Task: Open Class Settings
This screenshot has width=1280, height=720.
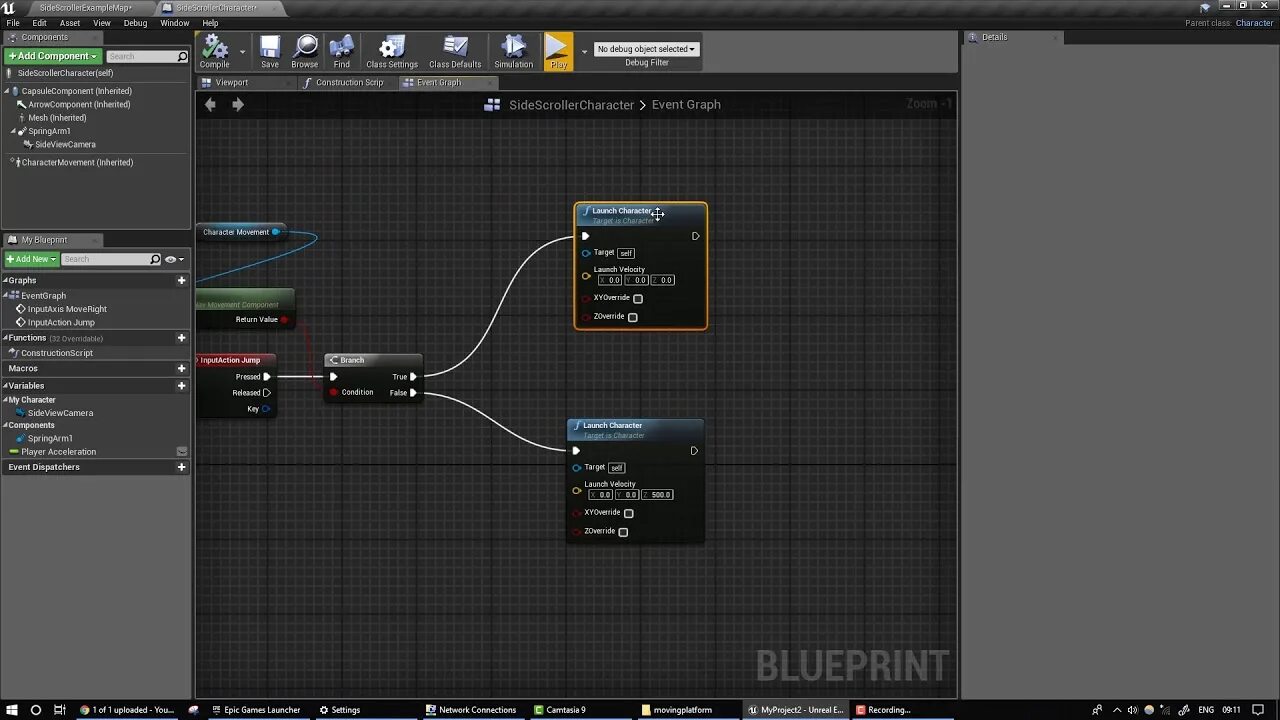Action: [x=391, y=50]
